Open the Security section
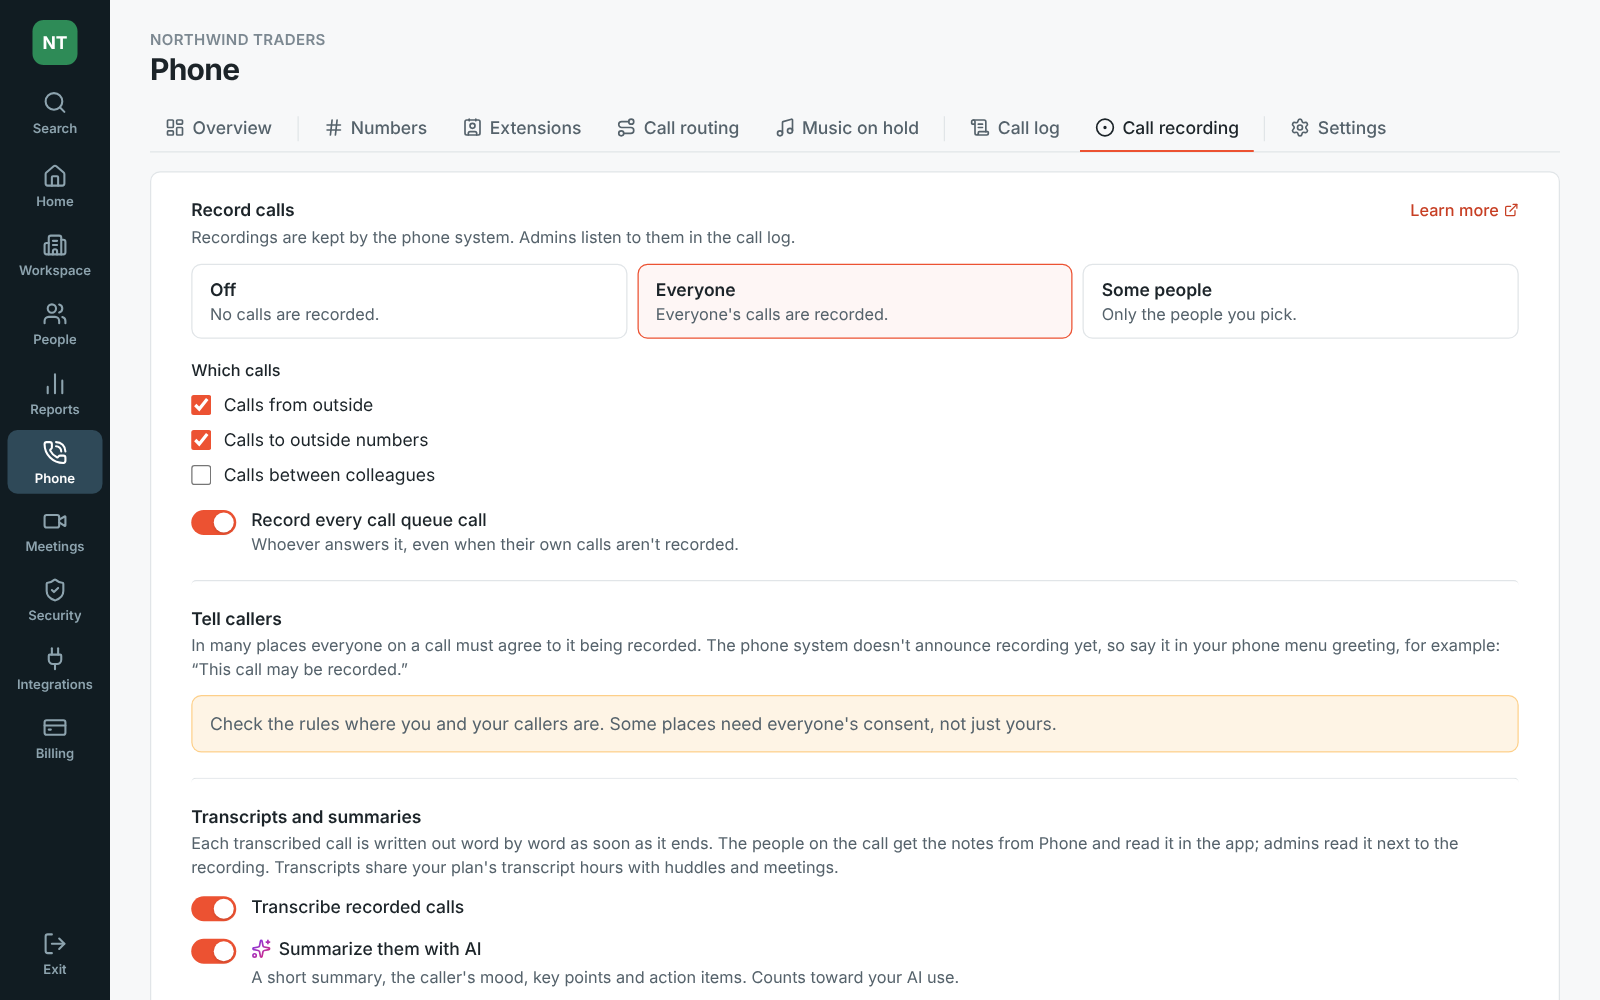The height and width of the screenshot is (1000, 1600). coord(55,601)
